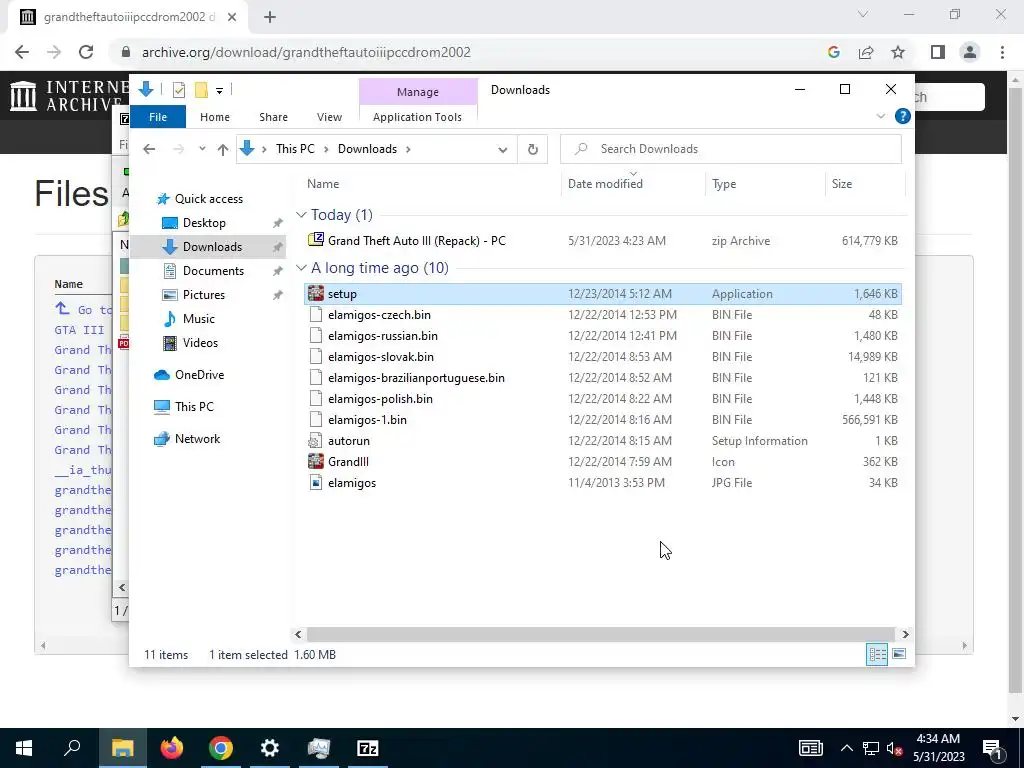Viewport: 1024px width, 768px height.
Task: Click the Search Downloads field
Action: [731, 149]
